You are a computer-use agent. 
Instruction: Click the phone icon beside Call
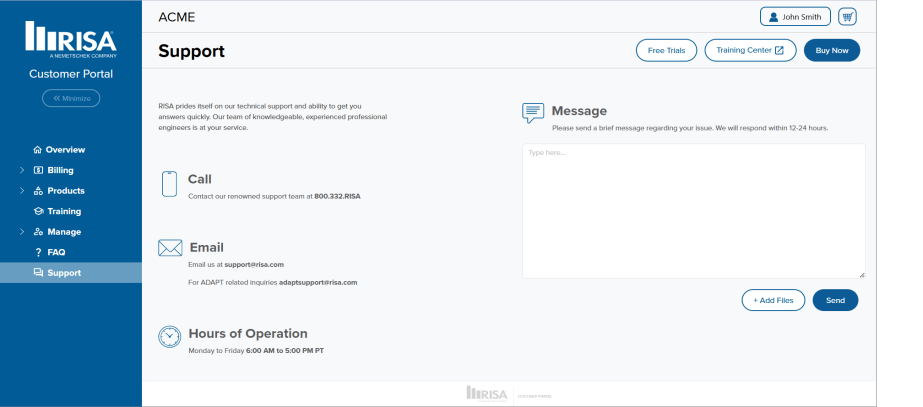click(x=169, y=184)
